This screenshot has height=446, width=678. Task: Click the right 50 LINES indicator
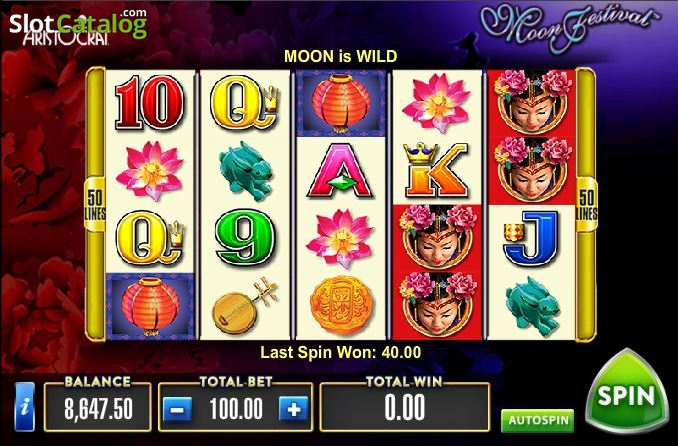pos(587,204)
